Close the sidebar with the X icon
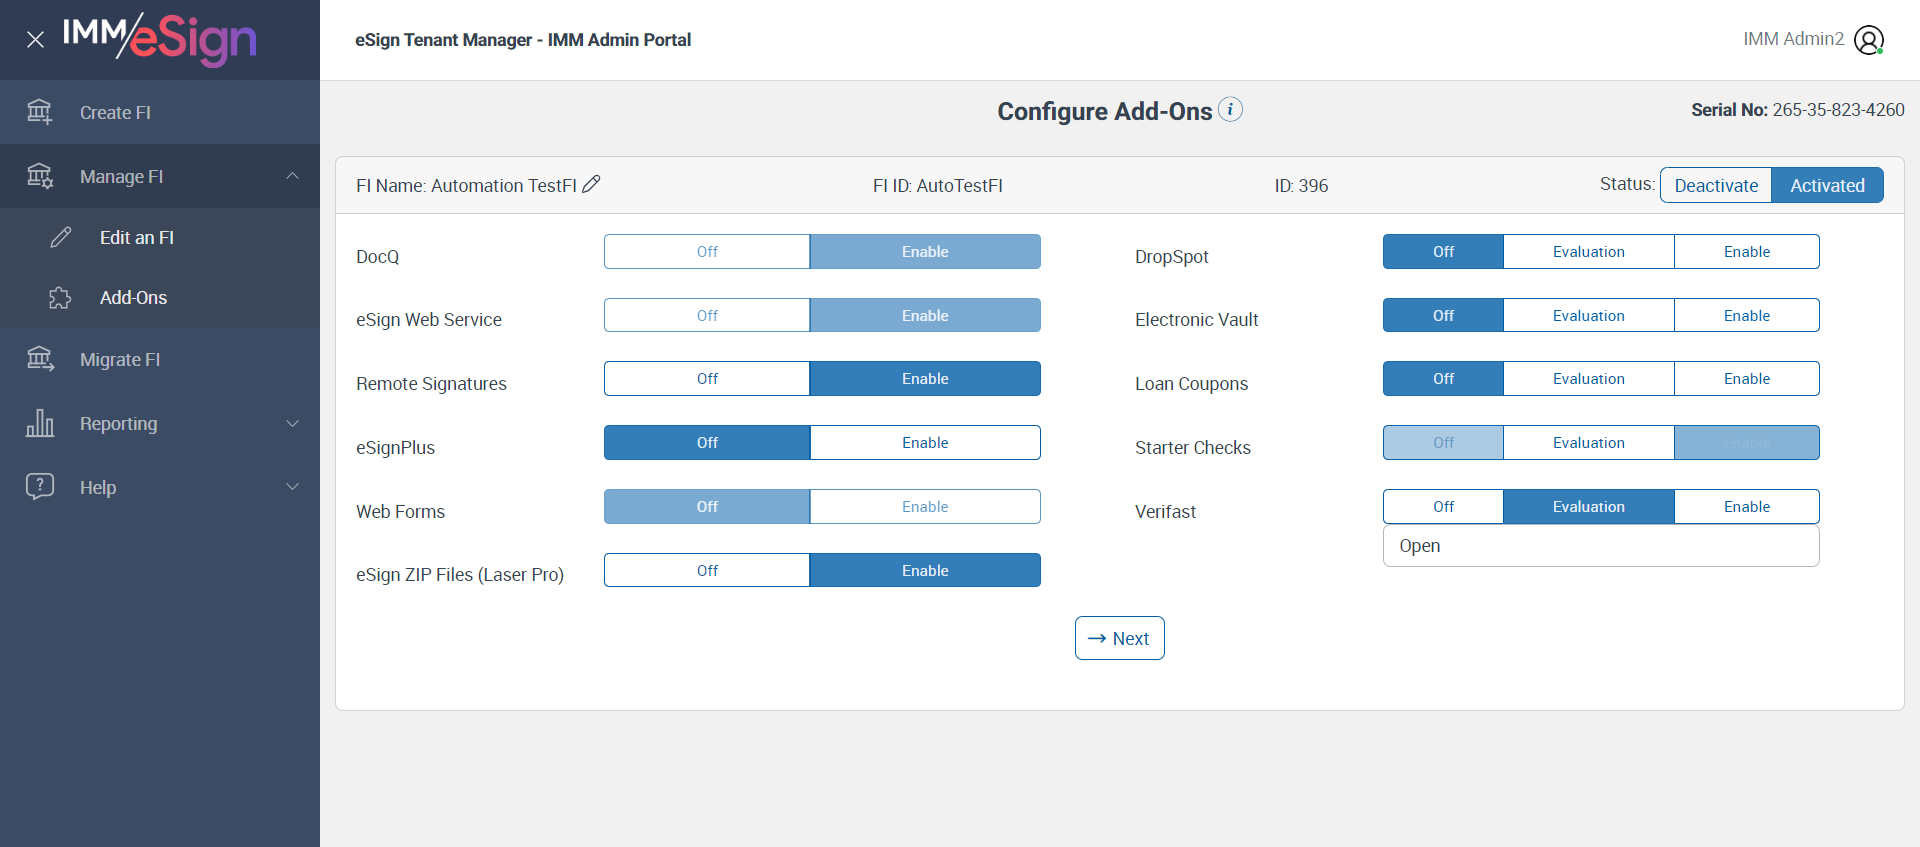Screen dimensions: 1920x847 pyautogui.click(x=35, y=40)
